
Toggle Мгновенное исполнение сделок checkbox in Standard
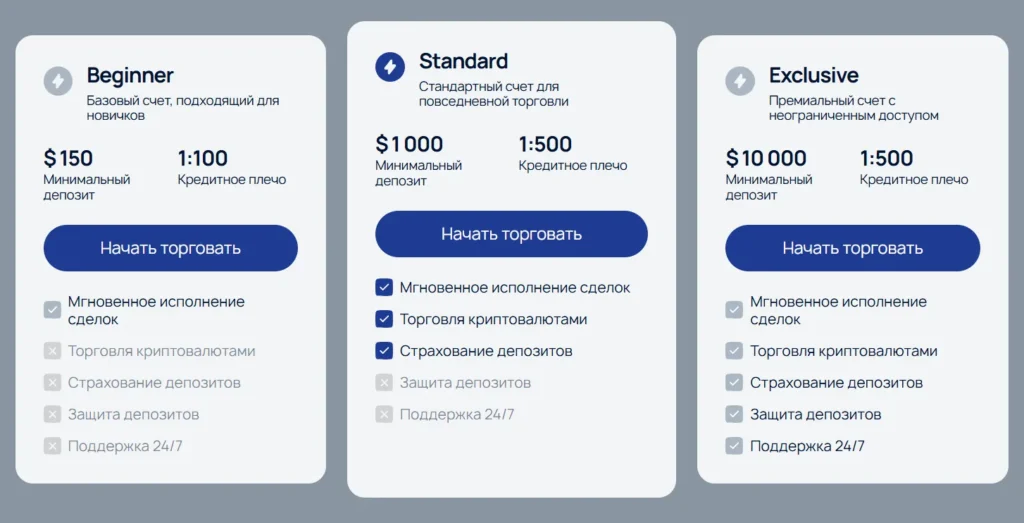click(x=384, y=288)
